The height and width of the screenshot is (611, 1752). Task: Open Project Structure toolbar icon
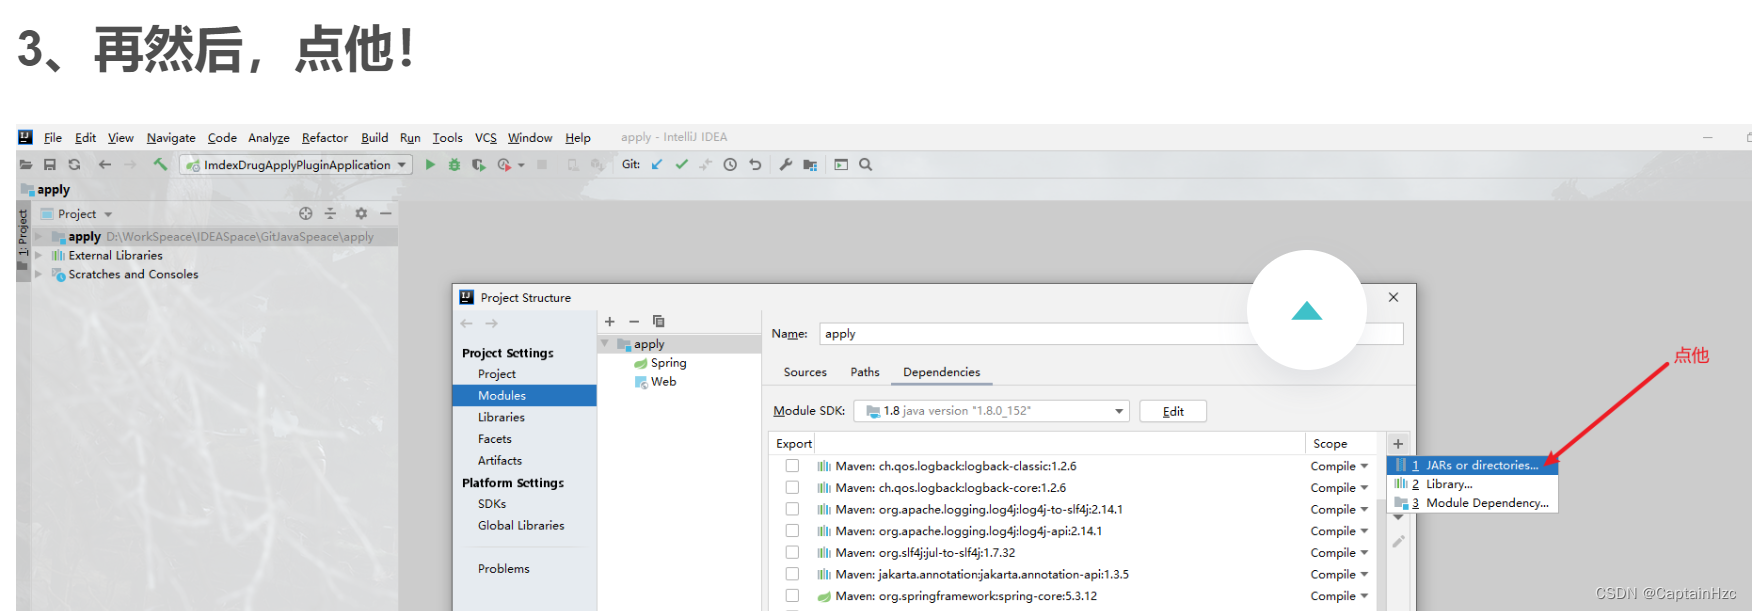point(810,165)
